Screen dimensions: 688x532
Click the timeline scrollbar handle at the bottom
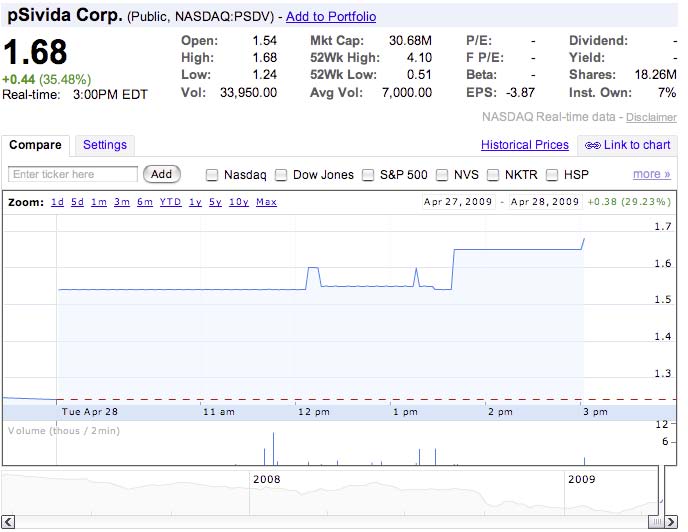tap(655, 521)
